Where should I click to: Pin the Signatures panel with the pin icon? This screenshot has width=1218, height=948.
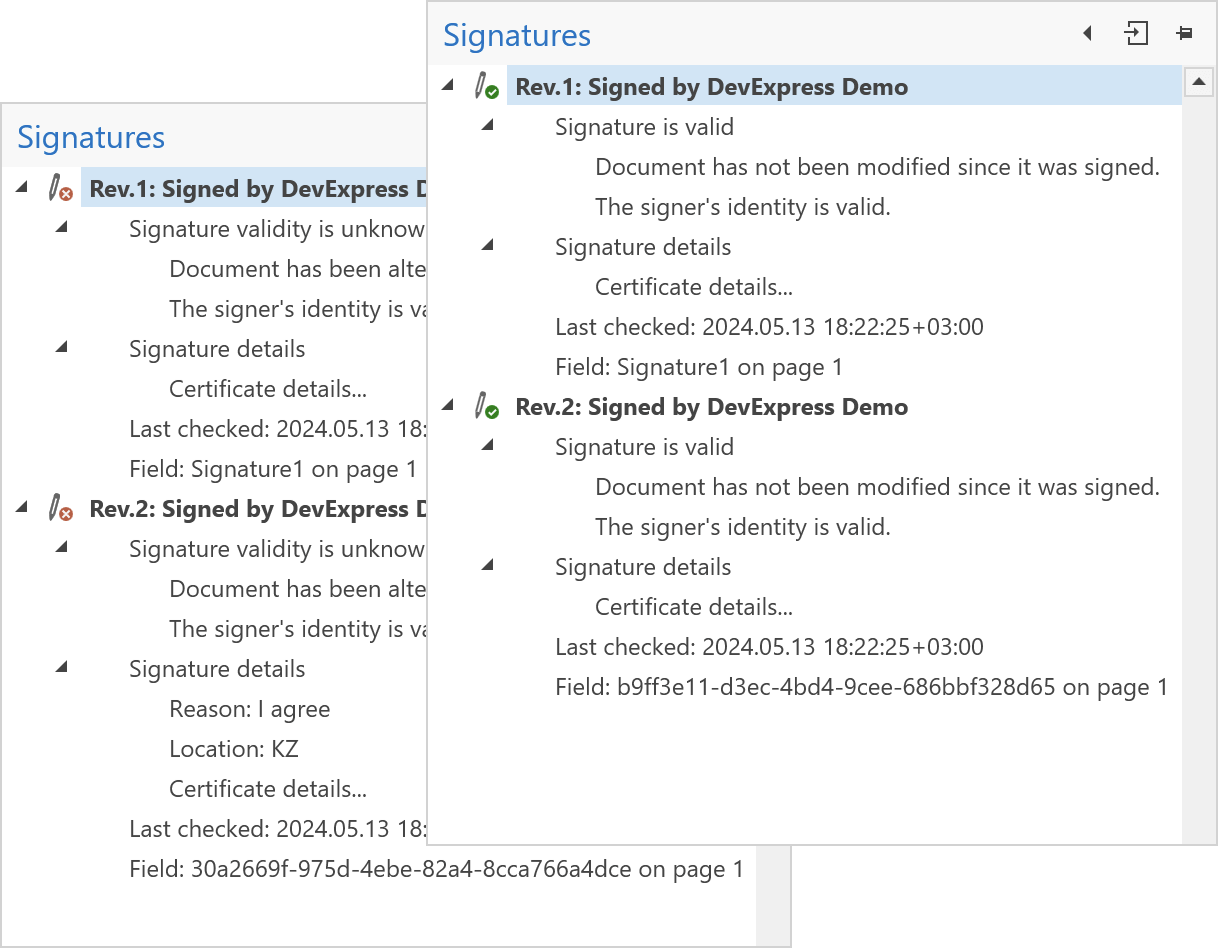[1184, 33]
